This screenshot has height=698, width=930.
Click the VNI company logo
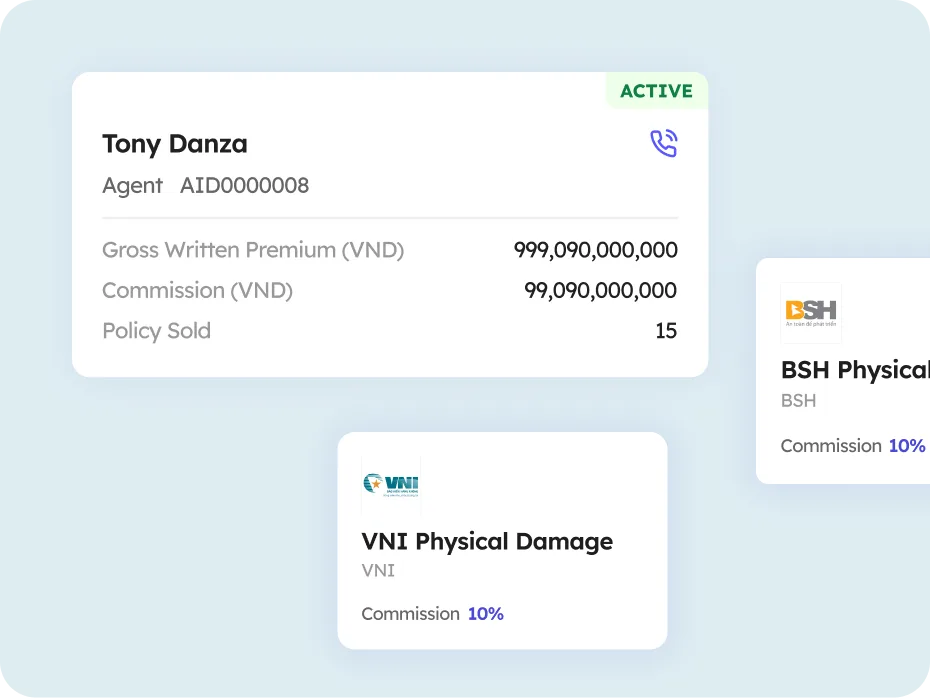click(391, 486)
